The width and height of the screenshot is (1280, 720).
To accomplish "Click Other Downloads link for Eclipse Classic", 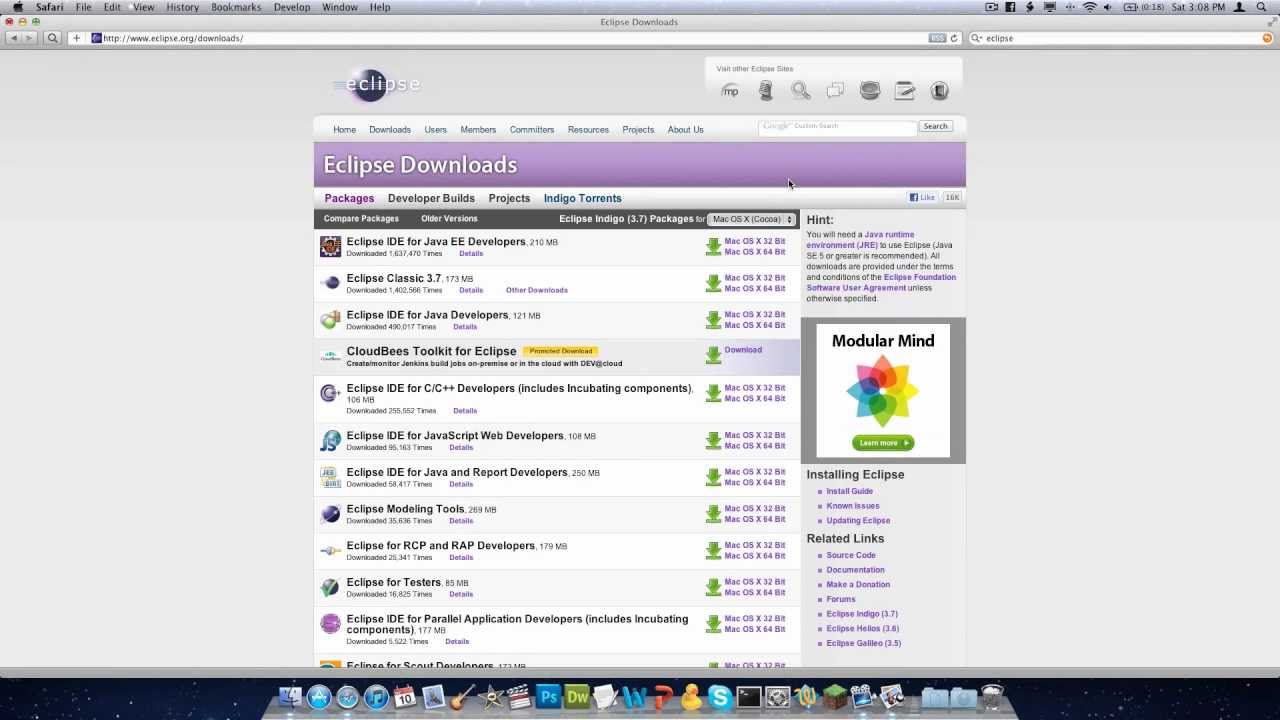I will 537,290.
